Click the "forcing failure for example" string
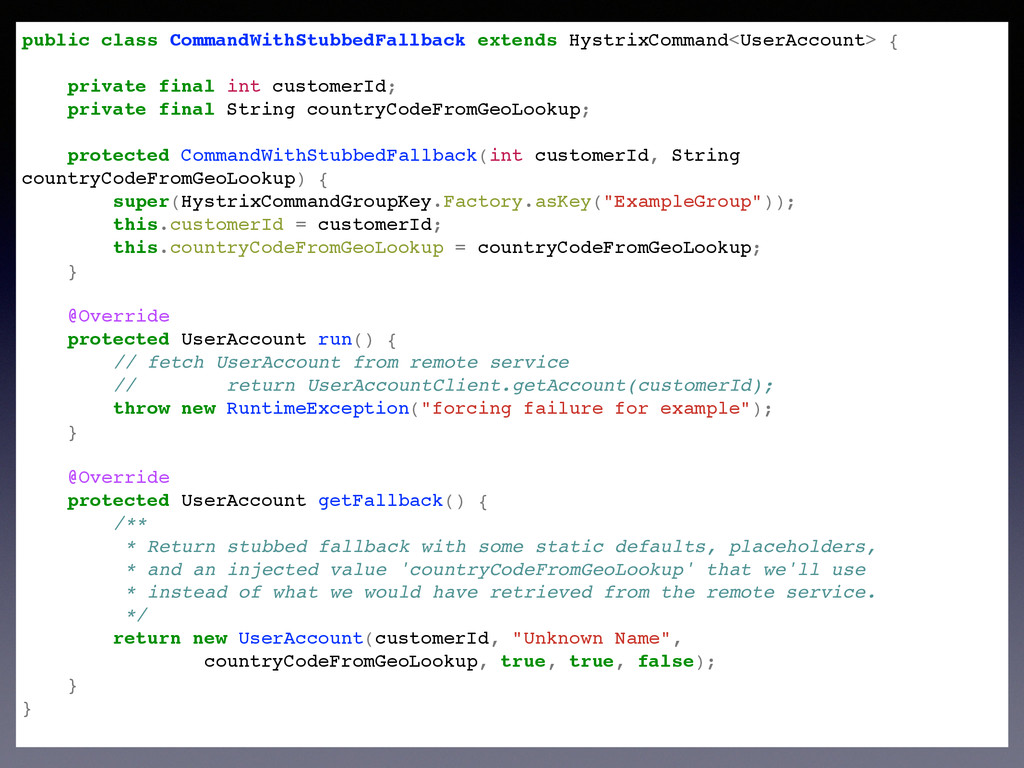 pyautogui.click(x=585, y=408)
